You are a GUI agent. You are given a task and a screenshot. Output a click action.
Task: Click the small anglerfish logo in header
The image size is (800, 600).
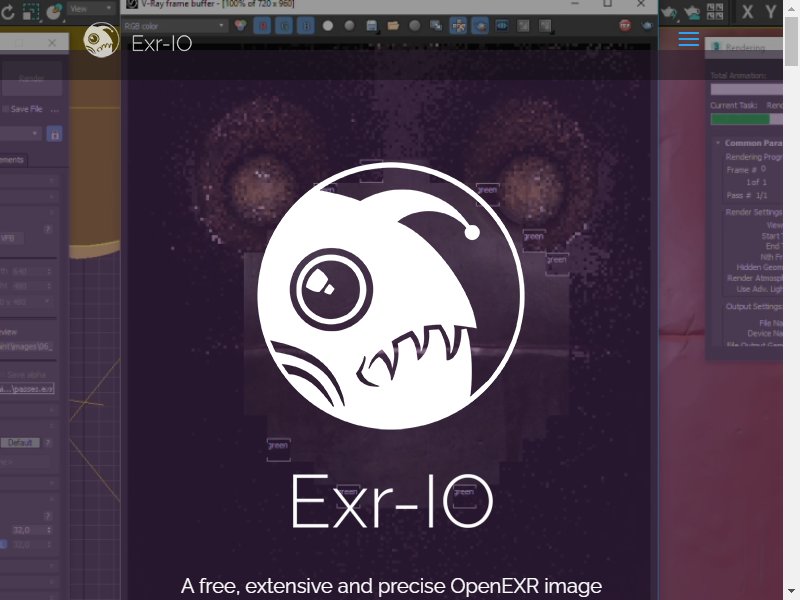click(101, 40)
